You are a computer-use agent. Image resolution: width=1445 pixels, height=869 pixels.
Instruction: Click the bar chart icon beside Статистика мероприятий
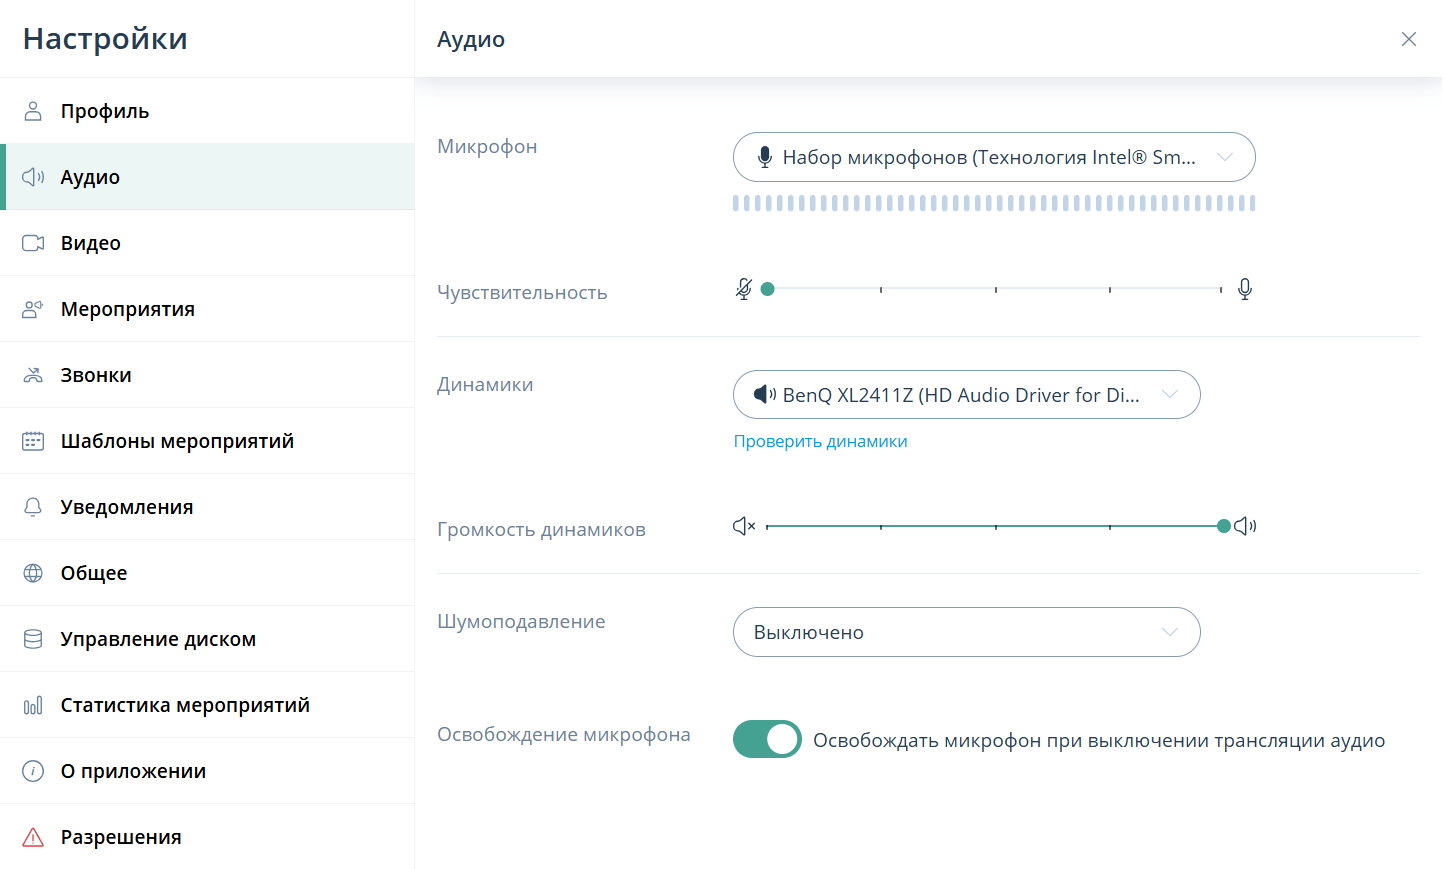[x=33, y=705]
